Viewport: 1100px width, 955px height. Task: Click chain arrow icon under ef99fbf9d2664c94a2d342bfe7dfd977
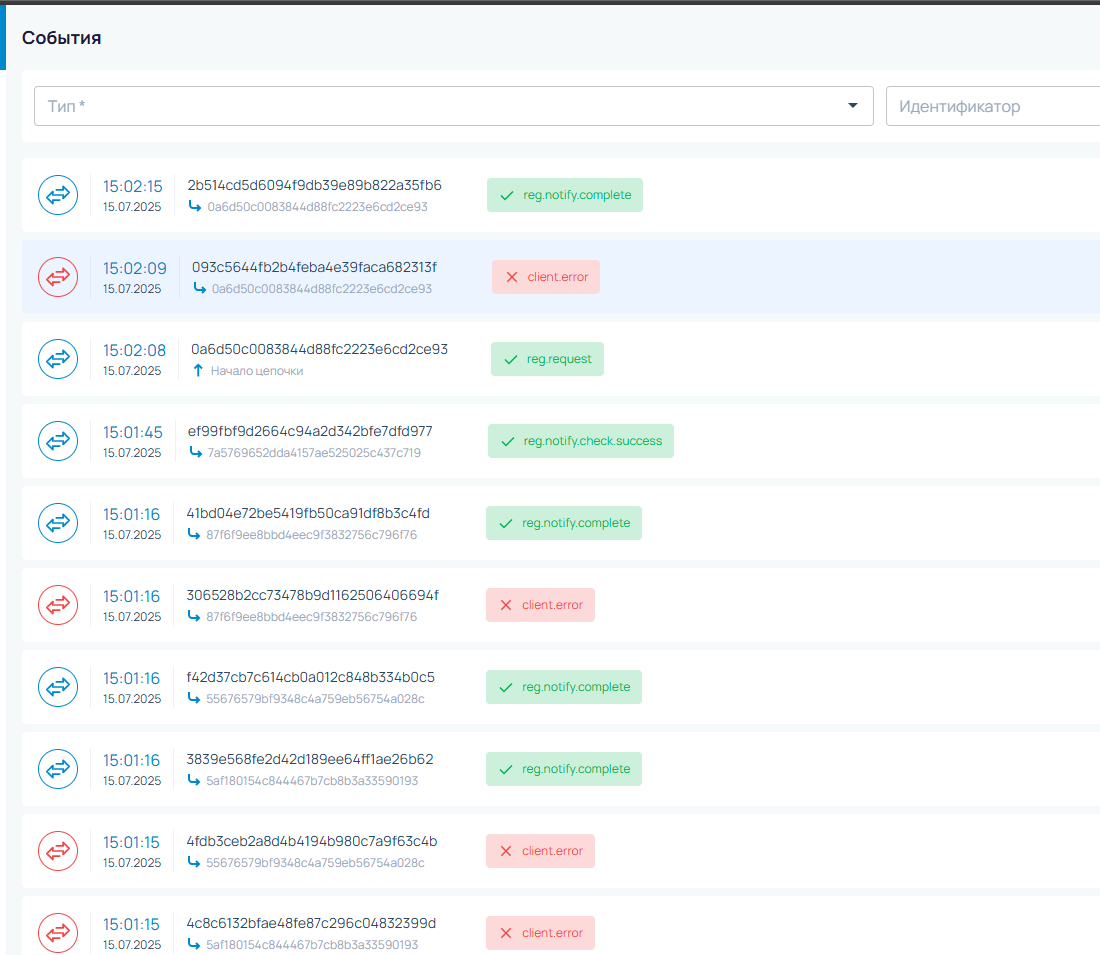click(x=196, y=453)
